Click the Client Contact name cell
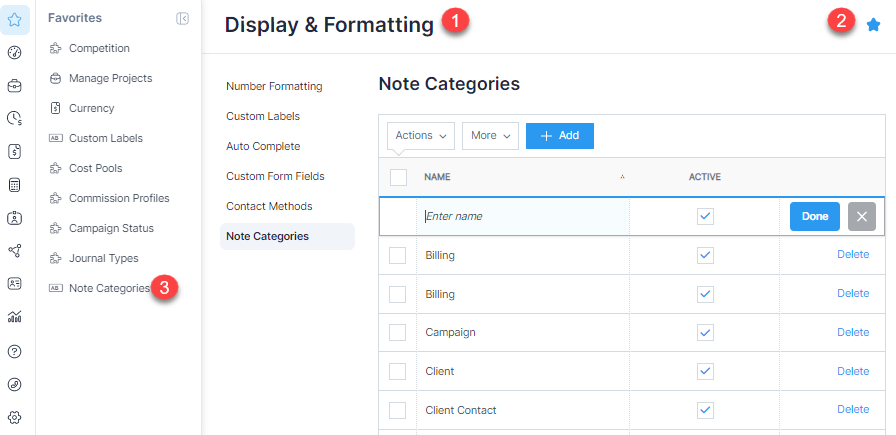Viewport: 896px width, 435px height. [523, 410]
